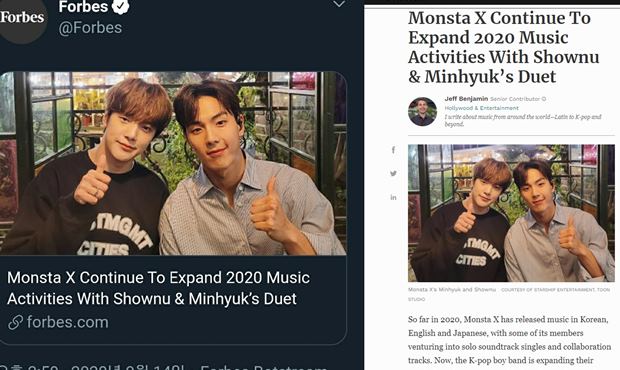Click the article hero photo of the duo
This screenshot has height=370, width=620.
511,213
